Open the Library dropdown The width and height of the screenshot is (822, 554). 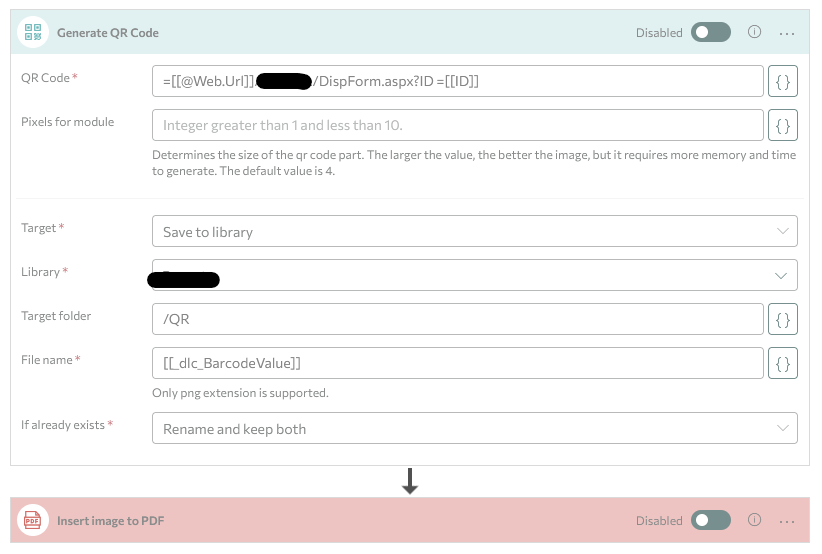tap(474, 275)
